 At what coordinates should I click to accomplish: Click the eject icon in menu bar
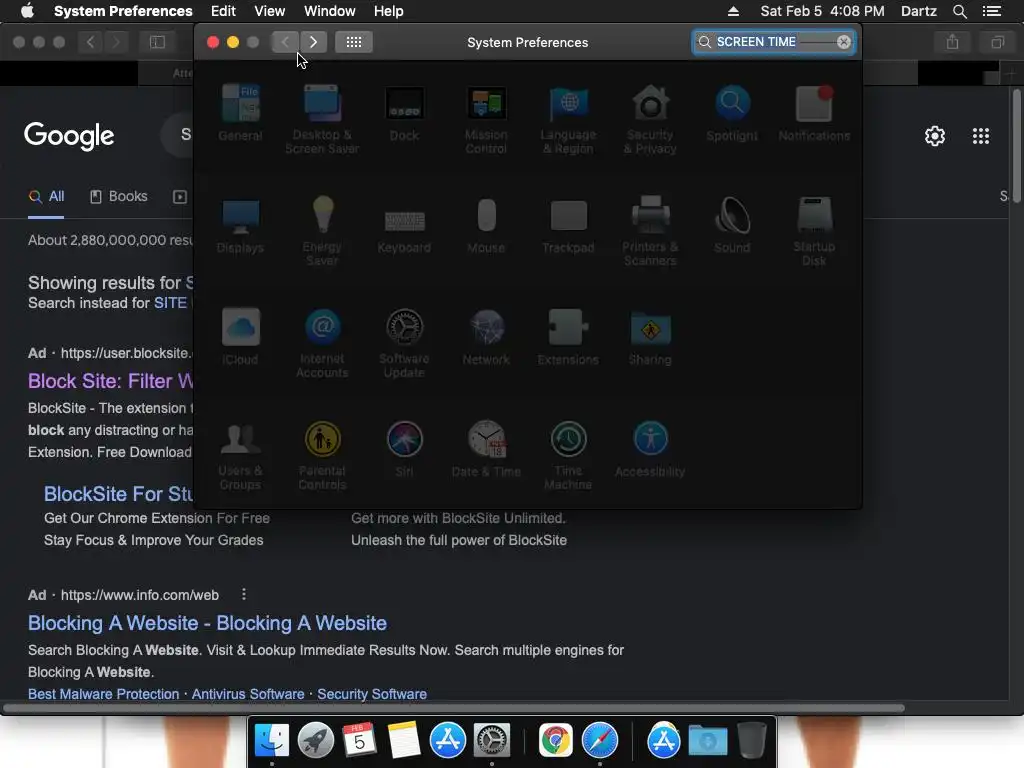coord(733,11)
